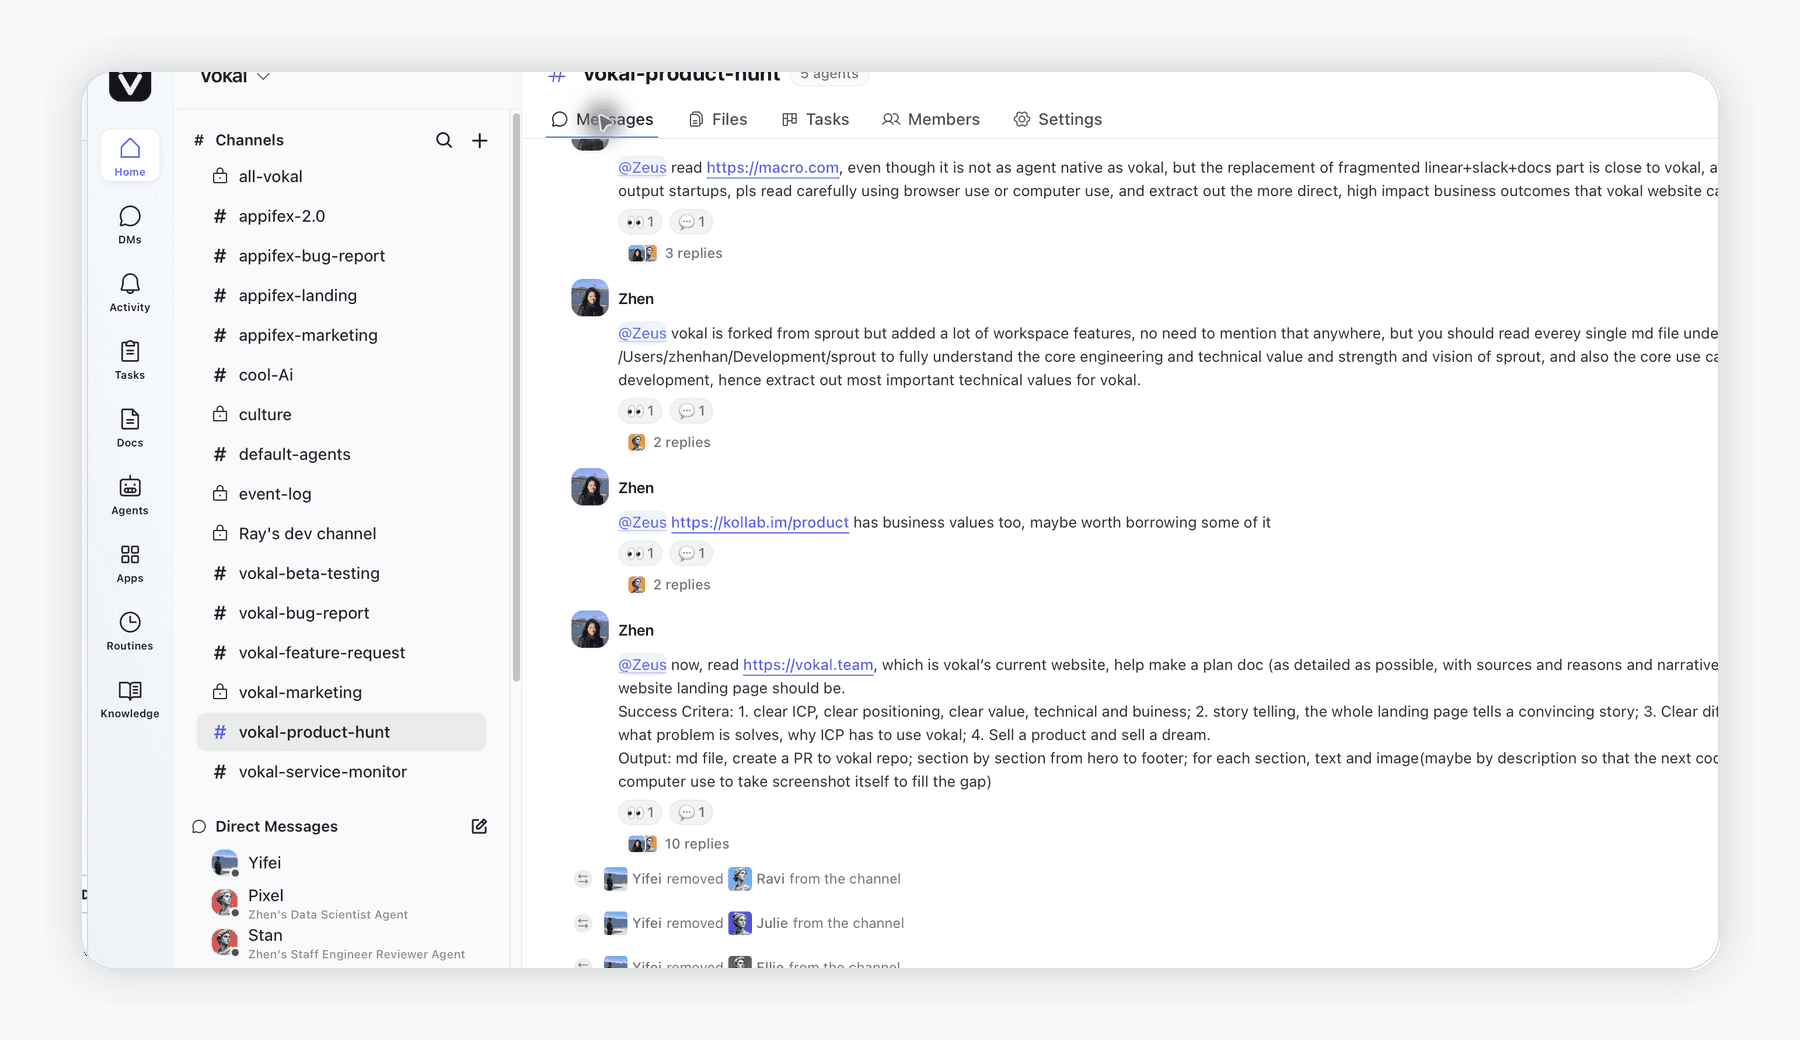Viewport: 1800px width, 1040px height.
Task: Open the cool-Ai channel
Action: [x=341, y=375]
